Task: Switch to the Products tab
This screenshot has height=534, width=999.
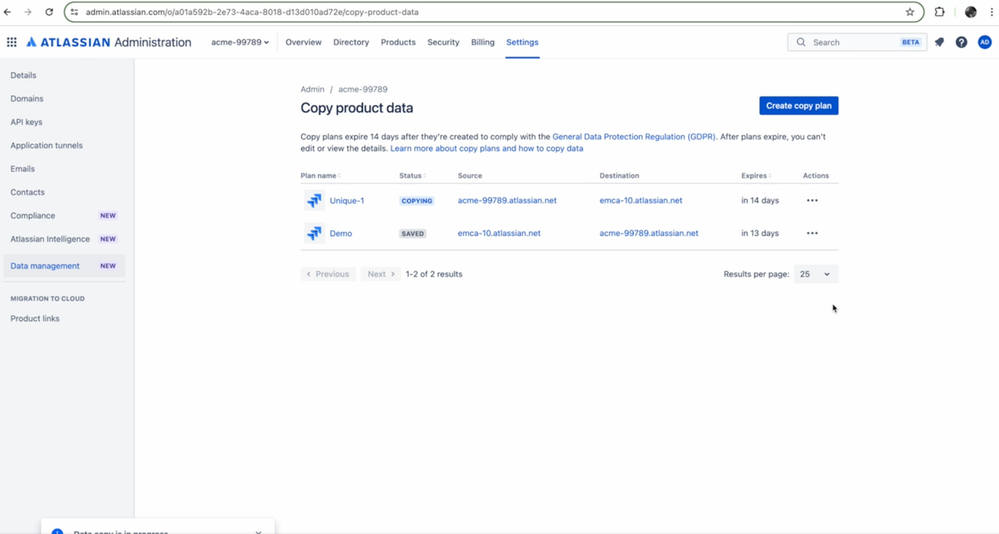Action: (398, 42)
